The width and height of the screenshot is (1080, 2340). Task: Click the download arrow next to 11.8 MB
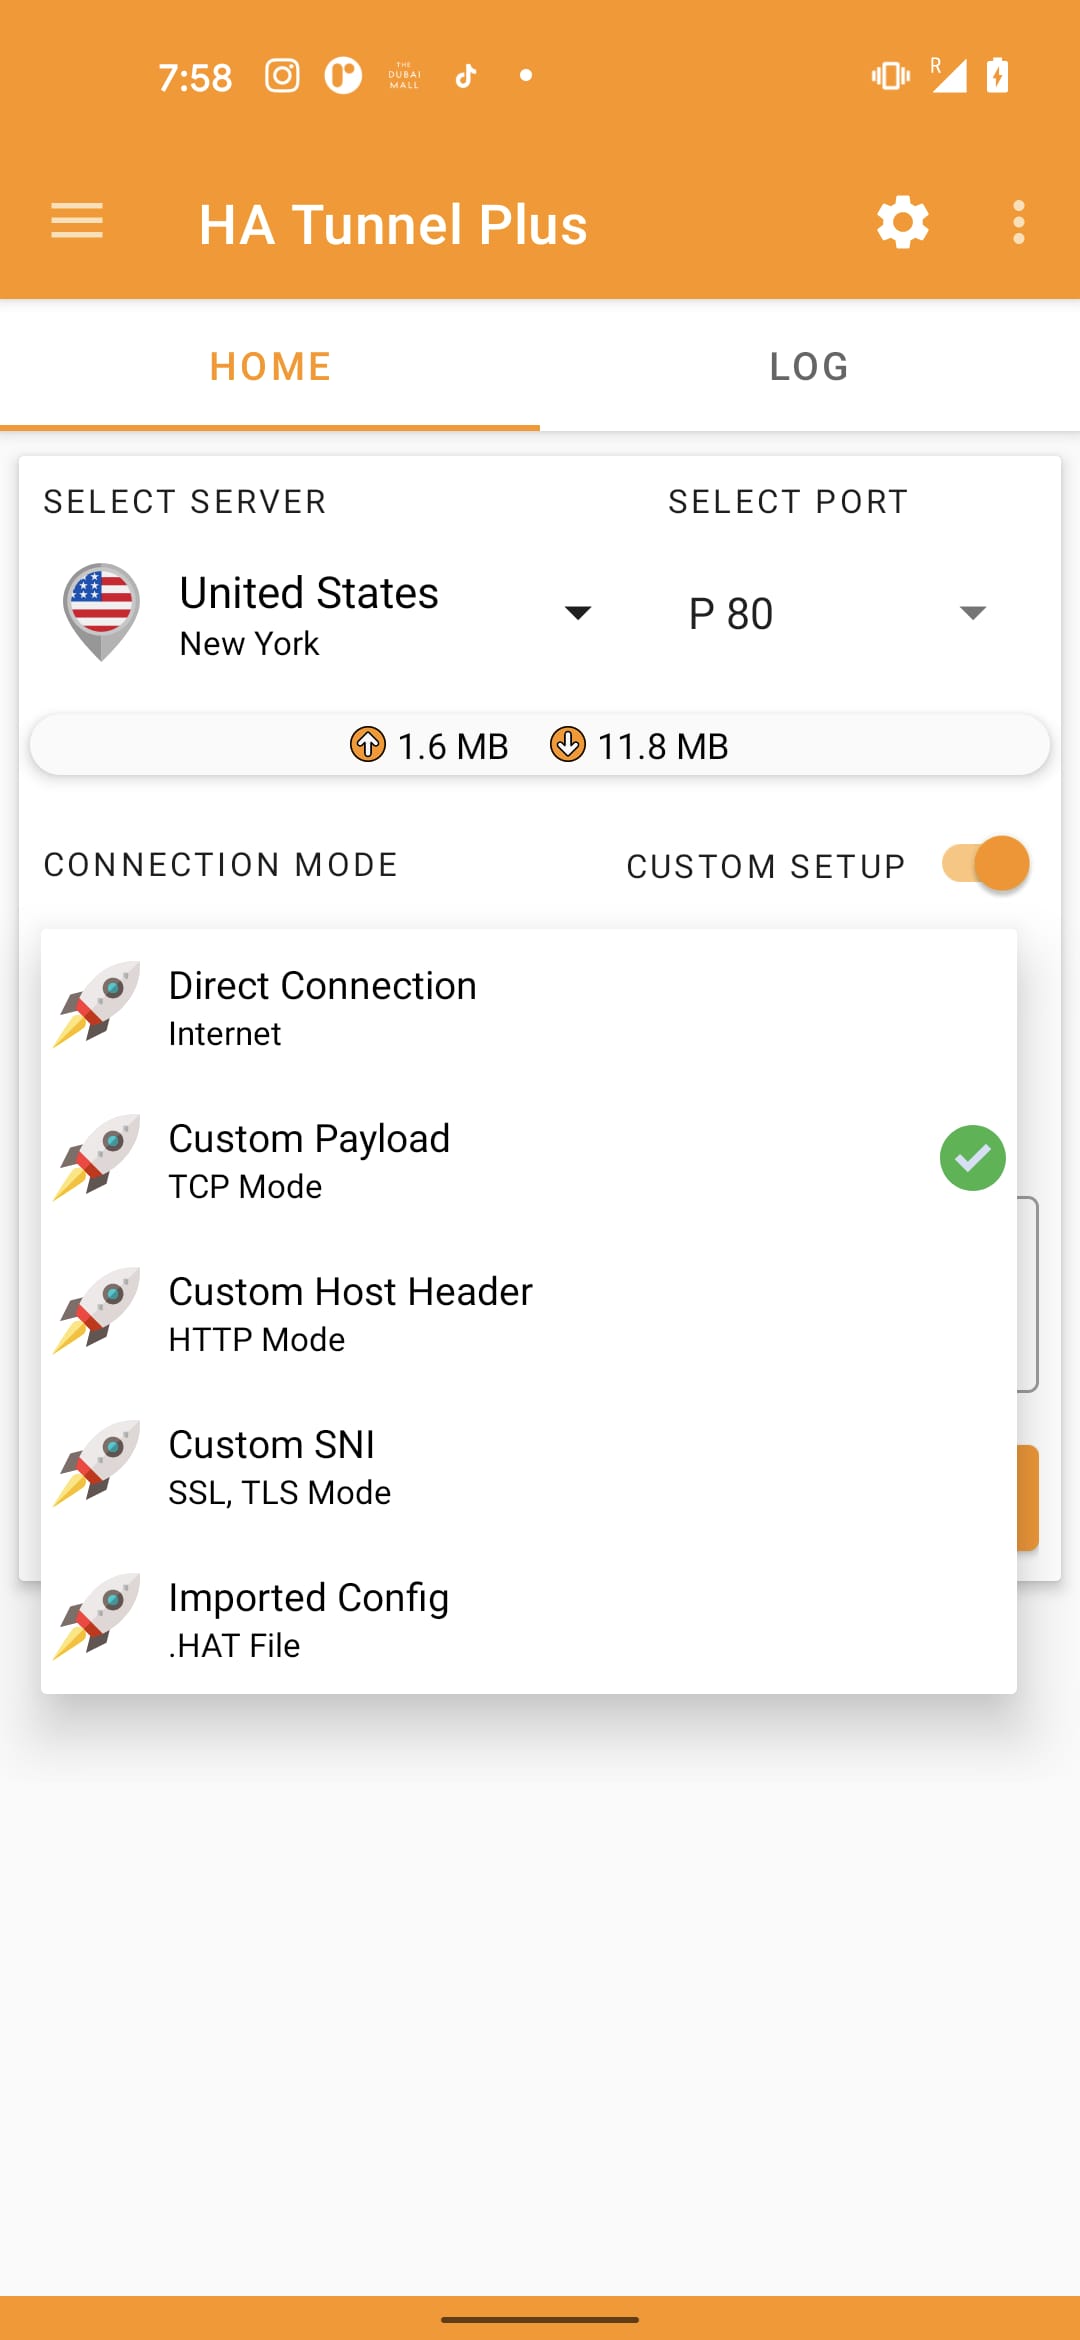pyautogui.click(x=567, y=745)
